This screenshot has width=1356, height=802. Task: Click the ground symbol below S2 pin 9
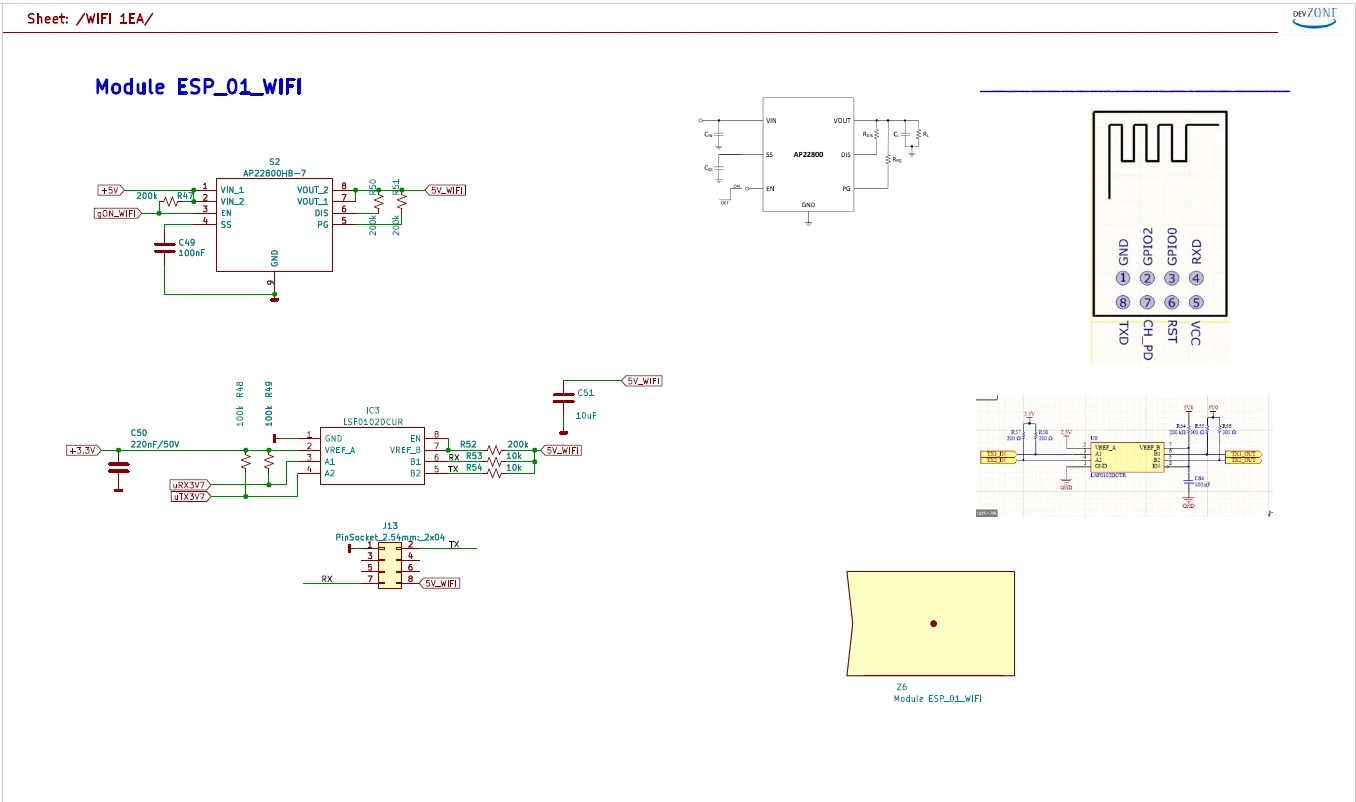click(275, 298)
